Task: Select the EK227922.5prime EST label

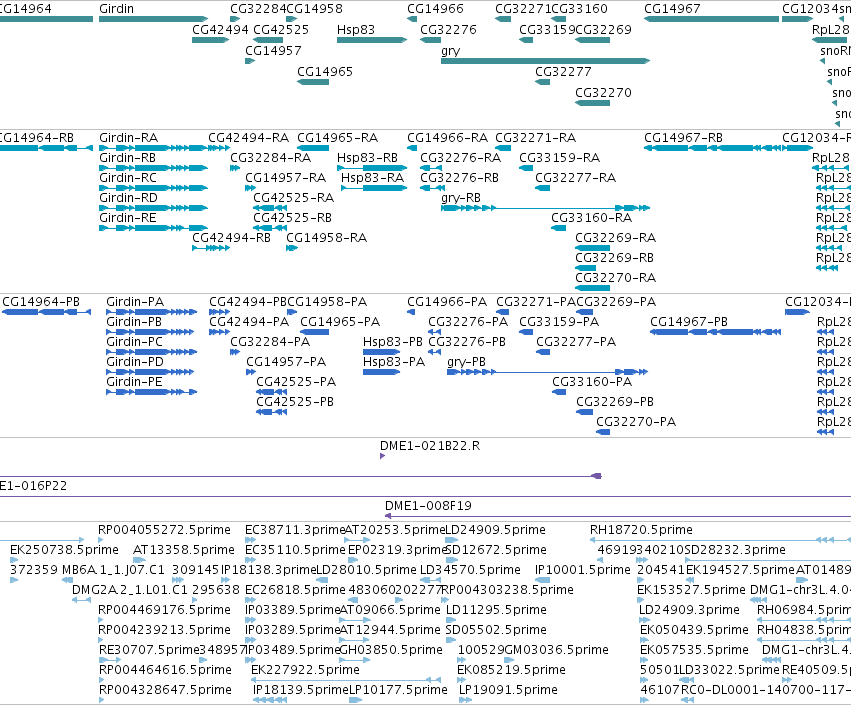Action: (x=305, y=670)
